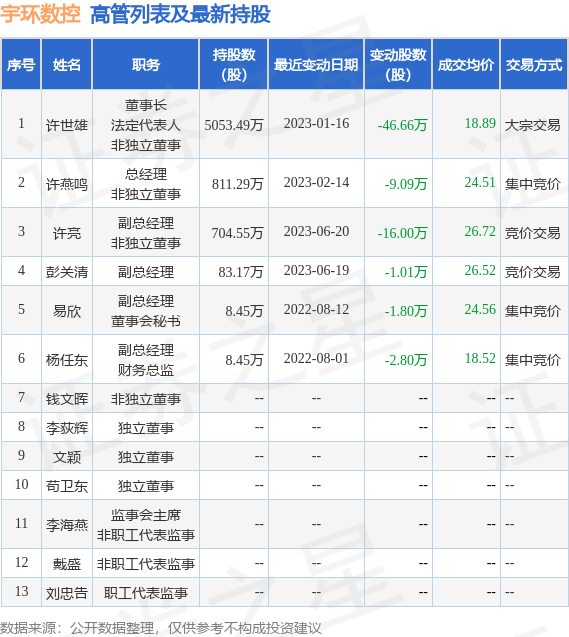Select the change value -9.09万
569x637 pixels.
(406, 184)
